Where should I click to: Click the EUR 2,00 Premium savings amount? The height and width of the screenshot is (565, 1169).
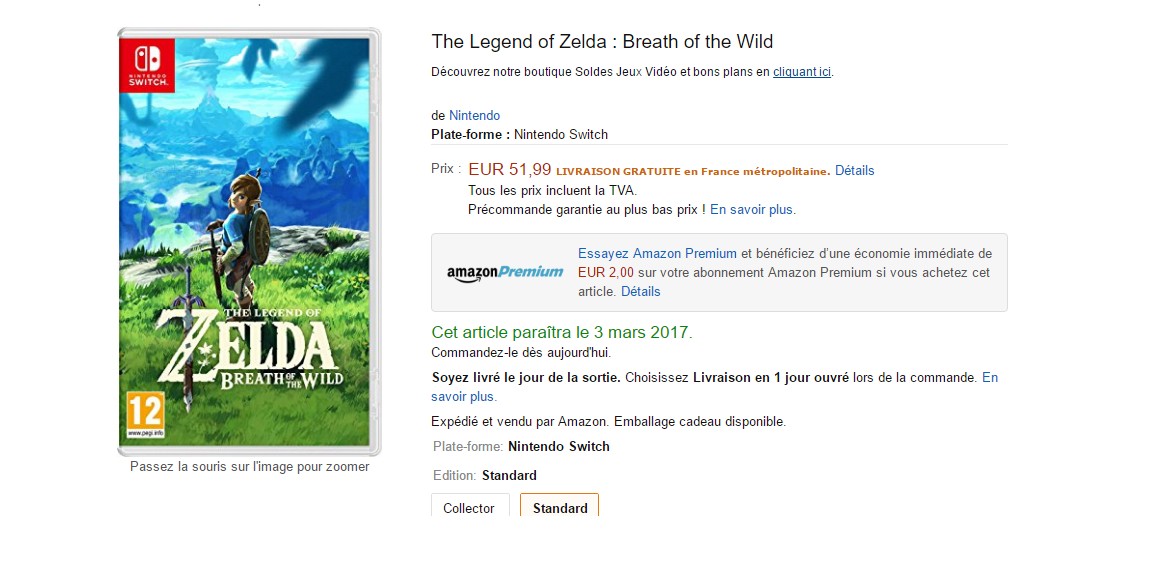point(606,273)
